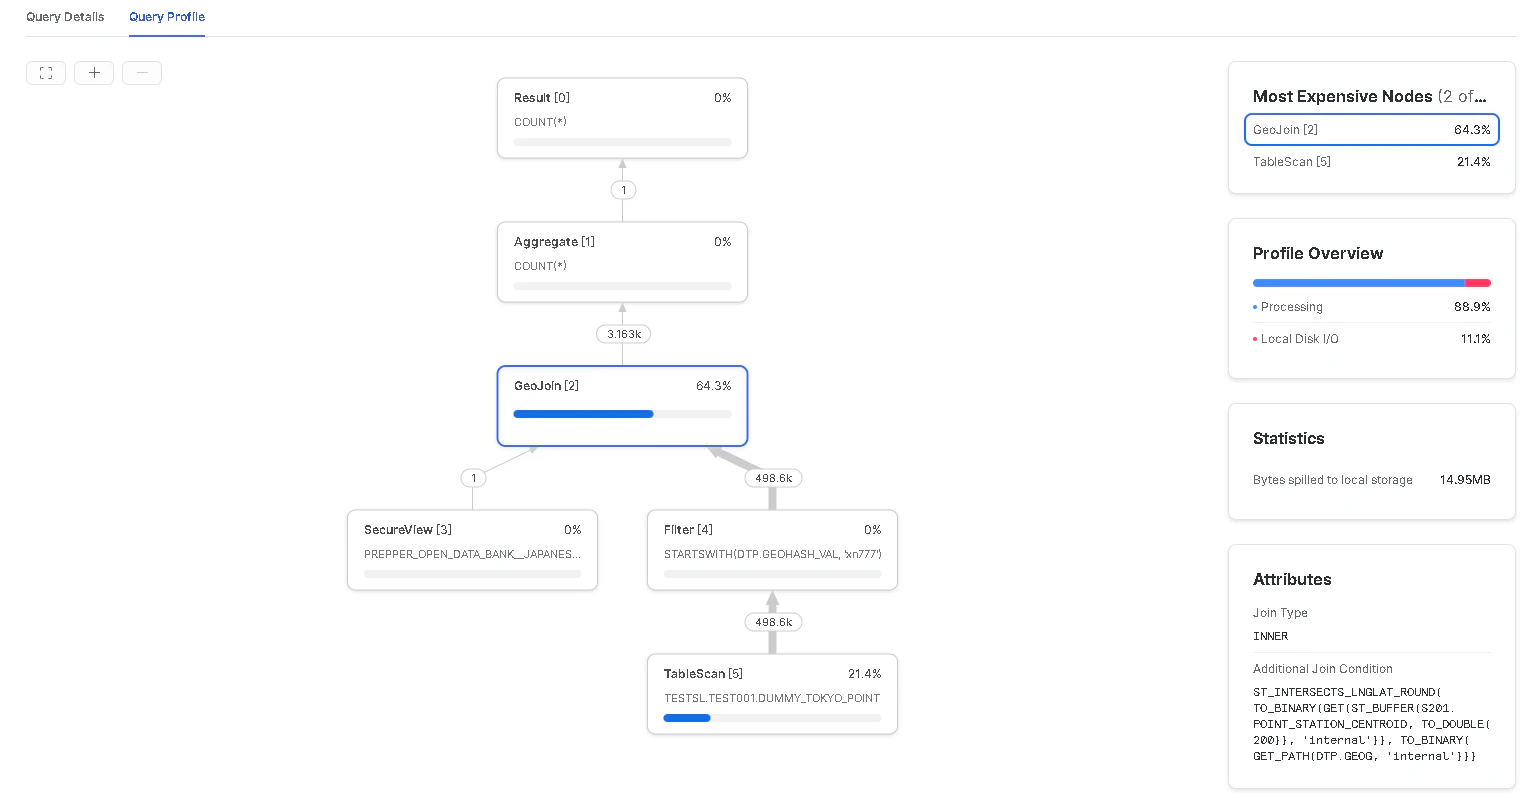Click the row count 1 below Result node
The height and width of the screenshot is (798, 1537).
coord(623,190)
